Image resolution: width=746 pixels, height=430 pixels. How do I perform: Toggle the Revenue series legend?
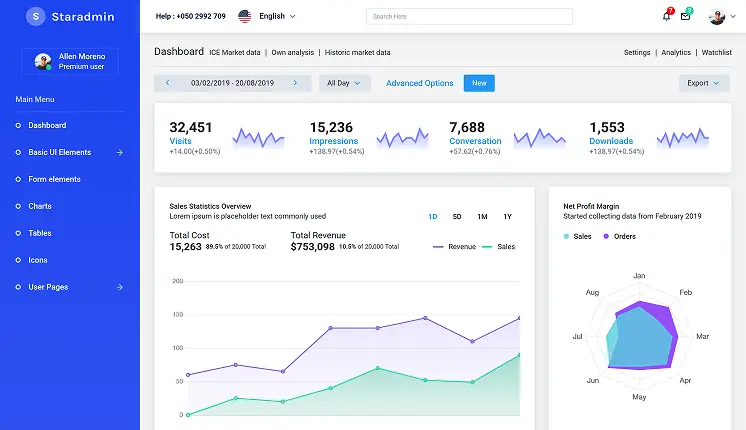point(454,246)
